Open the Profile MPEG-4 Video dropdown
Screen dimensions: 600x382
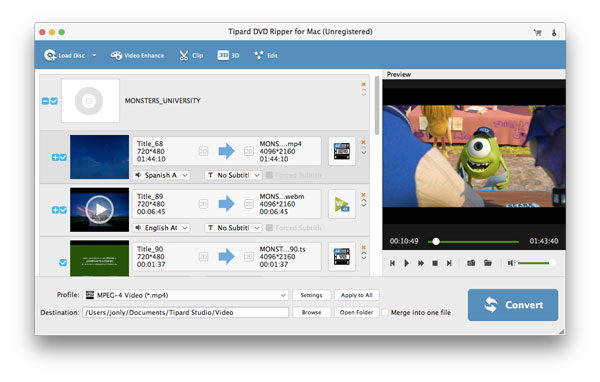click(186, 295)
